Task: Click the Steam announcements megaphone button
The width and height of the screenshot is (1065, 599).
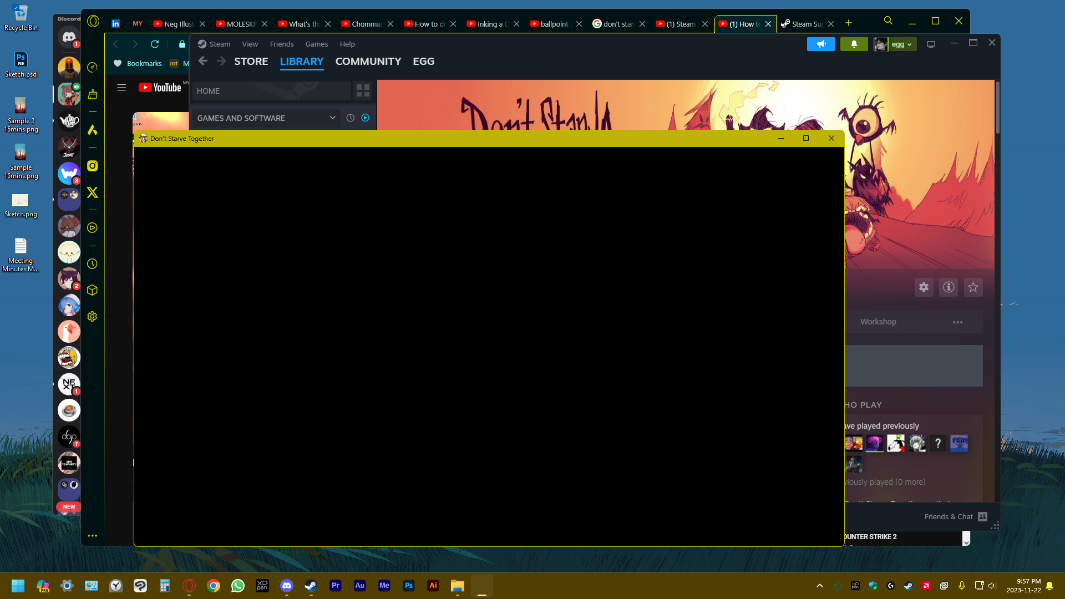Action: [x=820, y=44]
